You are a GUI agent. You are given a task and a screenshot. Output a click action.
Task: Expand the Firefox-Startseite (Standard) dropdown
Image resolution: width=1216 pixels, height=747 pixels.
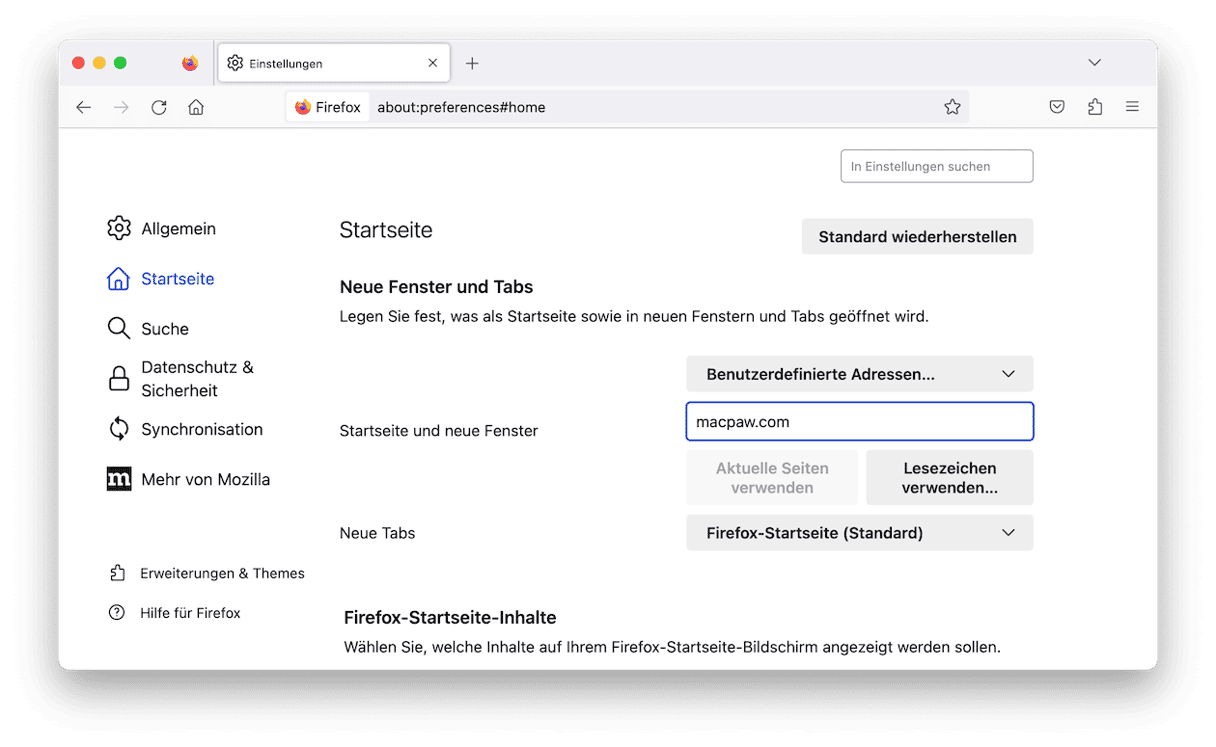[x=860, y=533]
